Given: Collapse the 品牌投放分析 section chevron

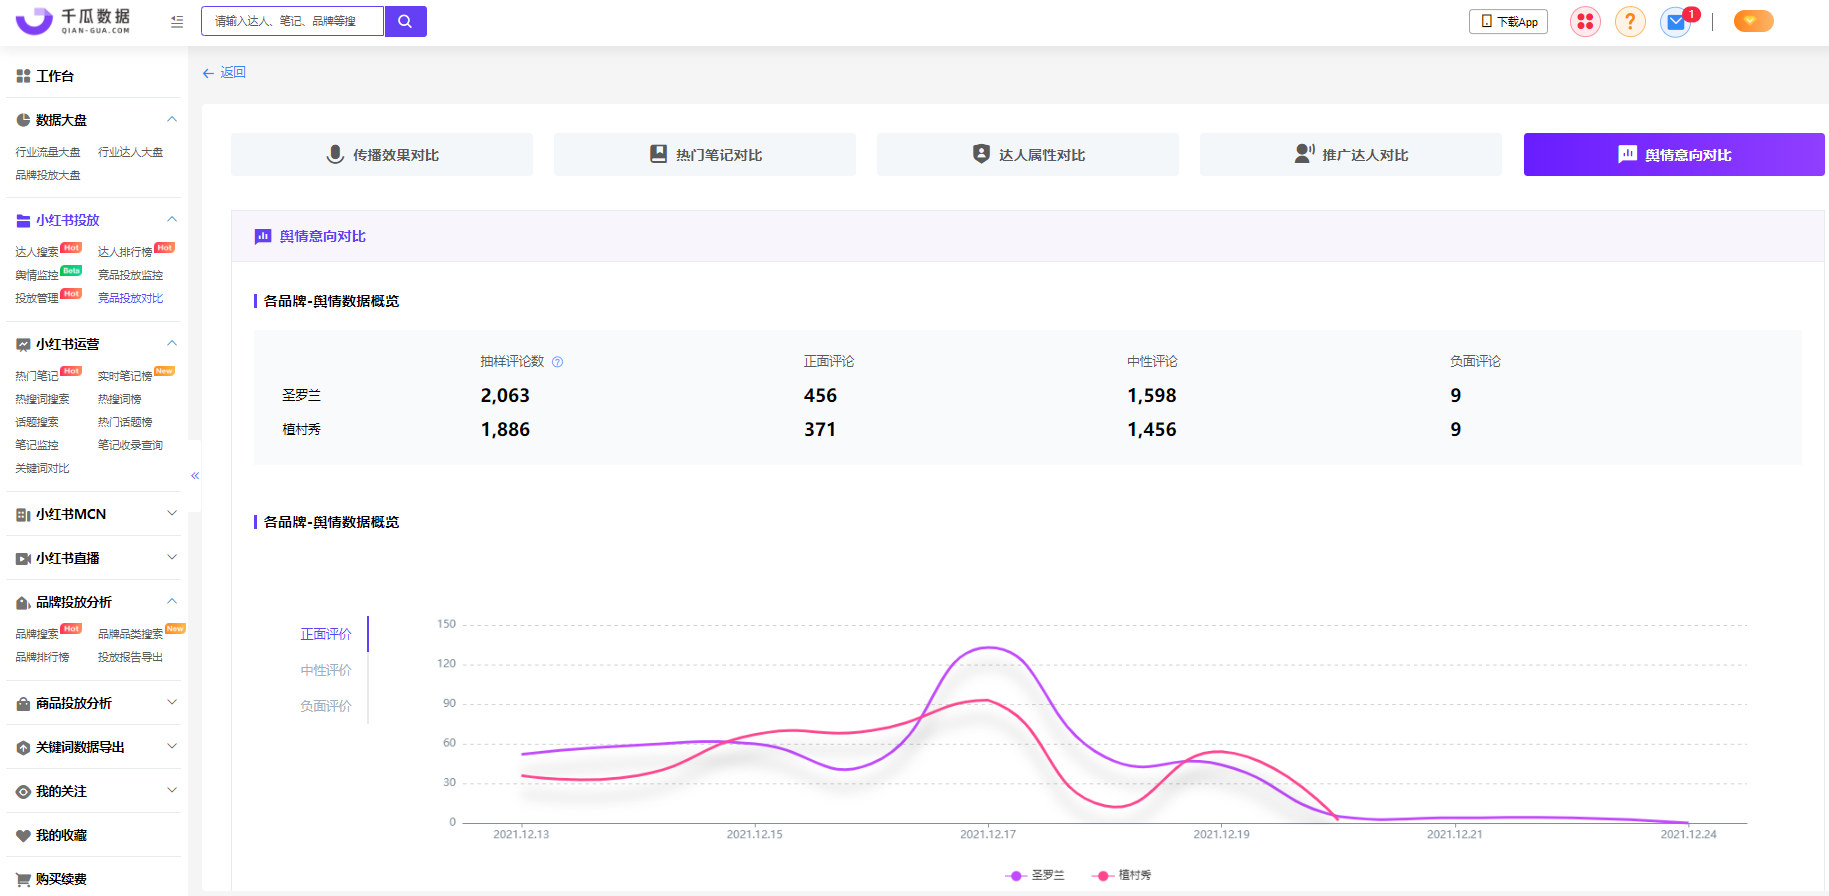Looking at the screenshot, I should click(x=172, y=601).
